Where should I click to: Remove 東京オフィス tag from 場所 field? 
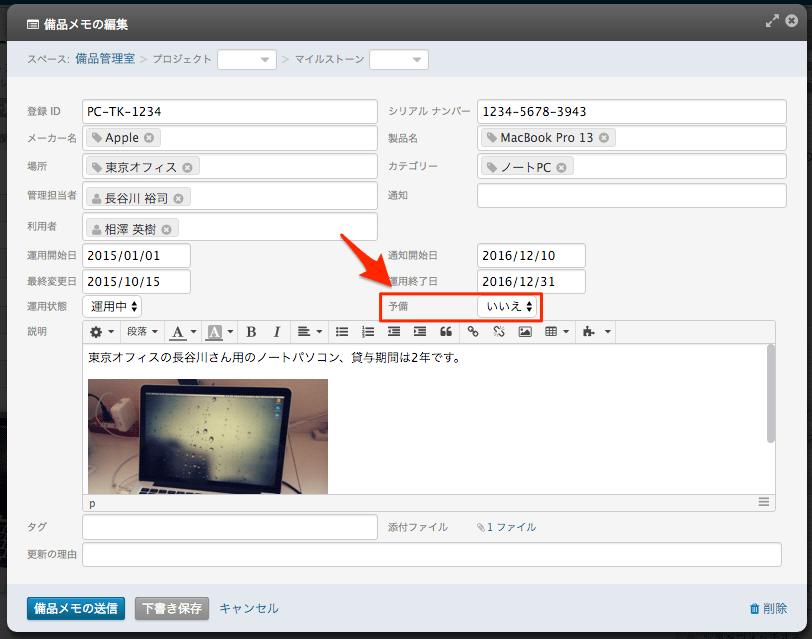coord(187,167)
